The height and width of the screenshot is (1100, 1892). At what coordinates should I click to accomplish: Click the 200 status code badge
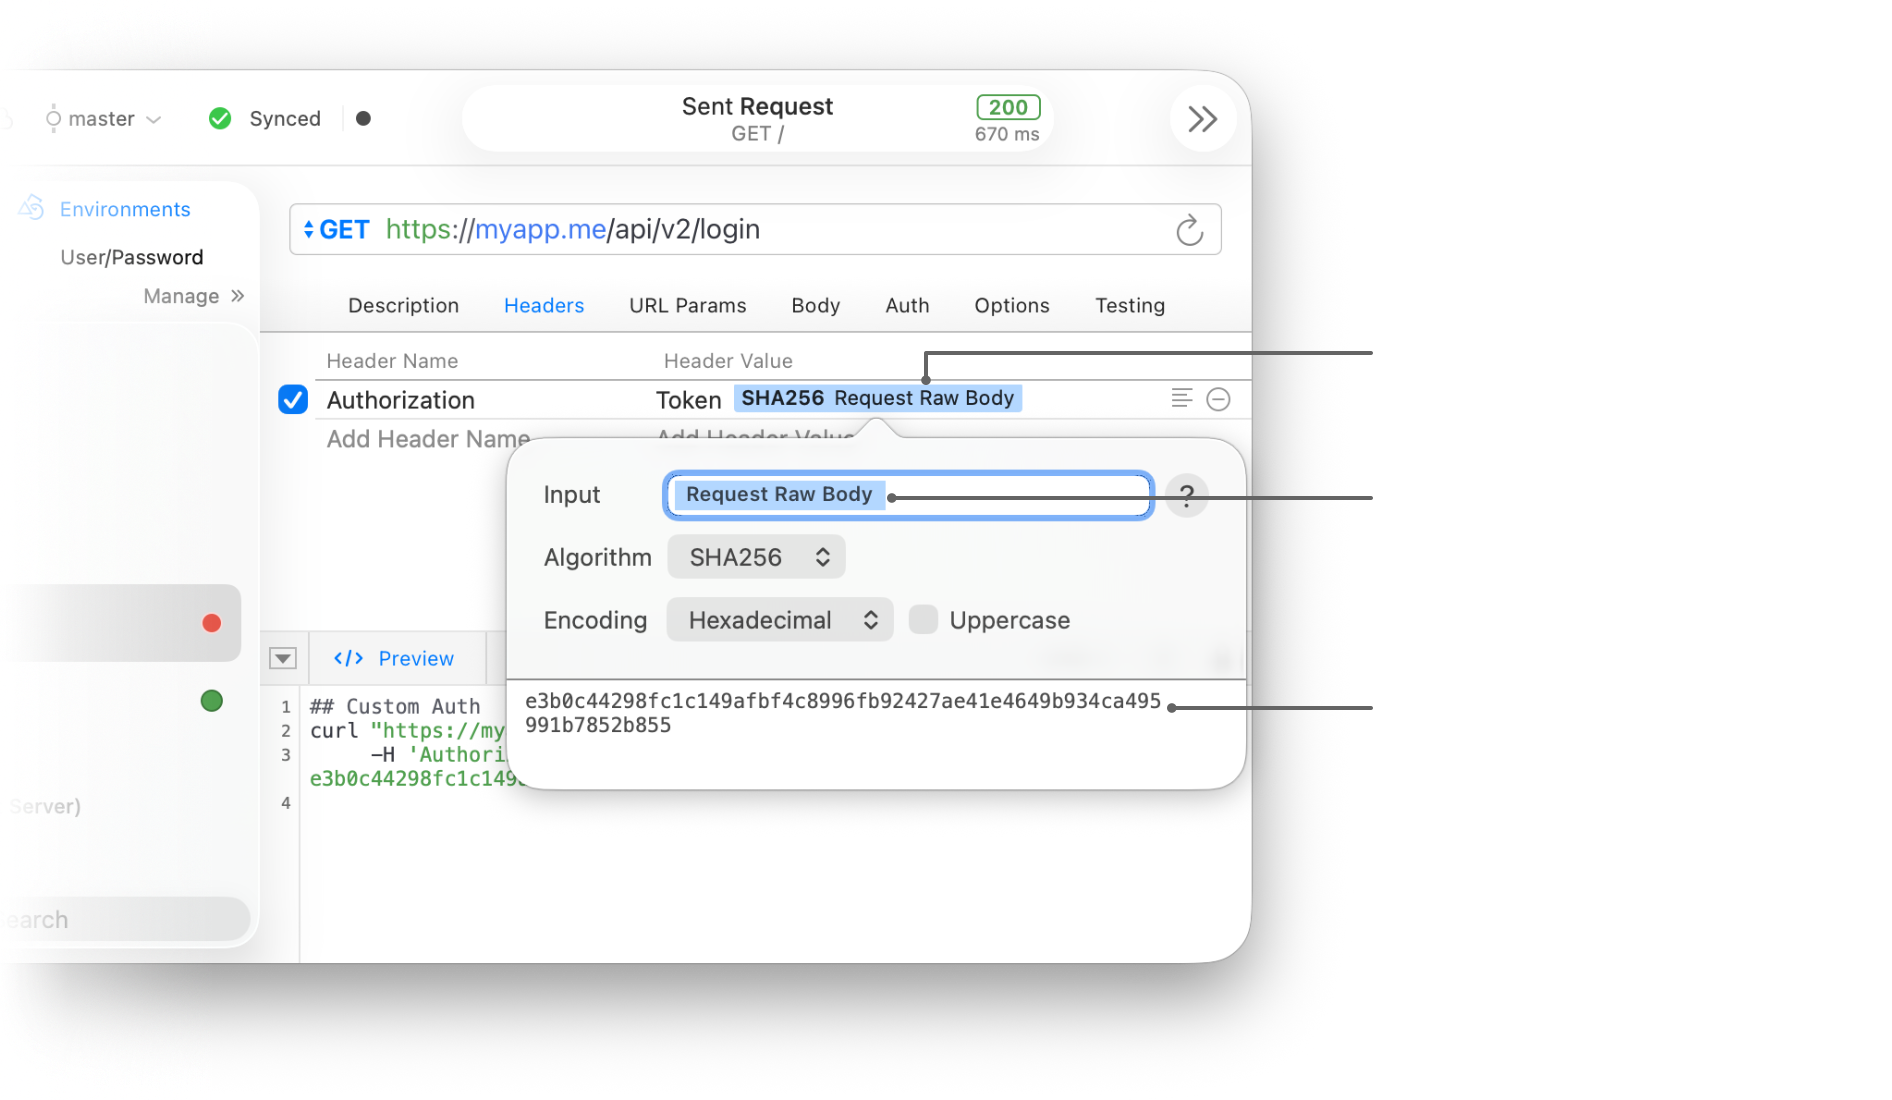pyautogui.click(x=1008, y=107)
